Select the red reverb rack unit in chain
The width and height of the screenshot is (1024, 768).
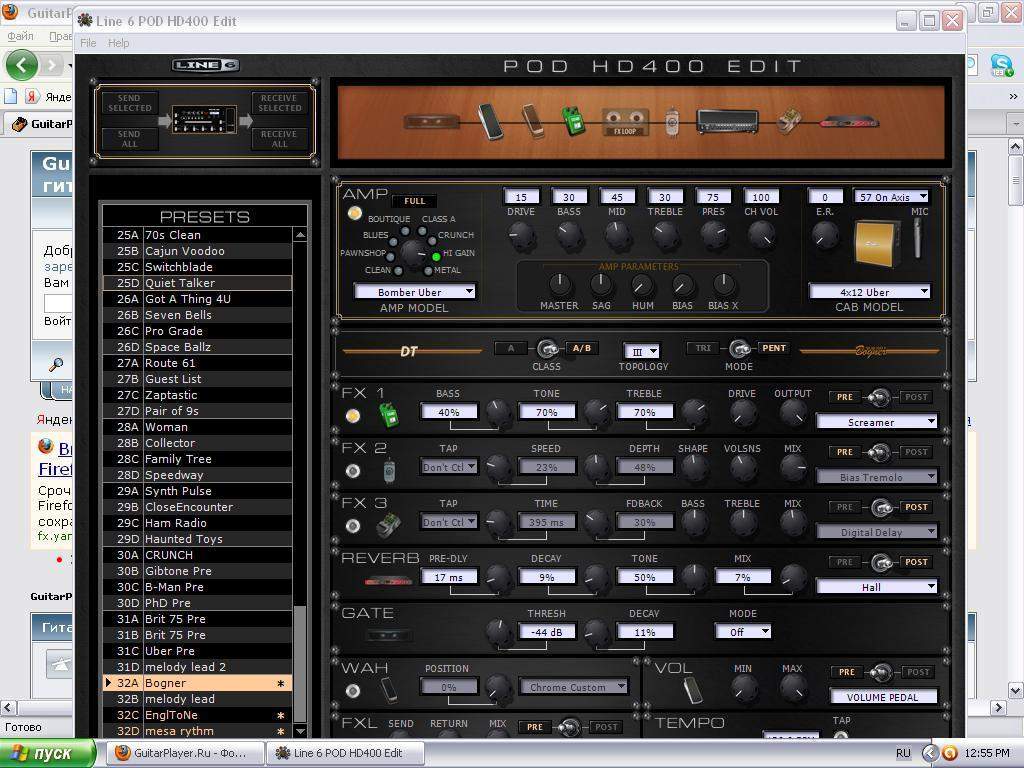849,123
